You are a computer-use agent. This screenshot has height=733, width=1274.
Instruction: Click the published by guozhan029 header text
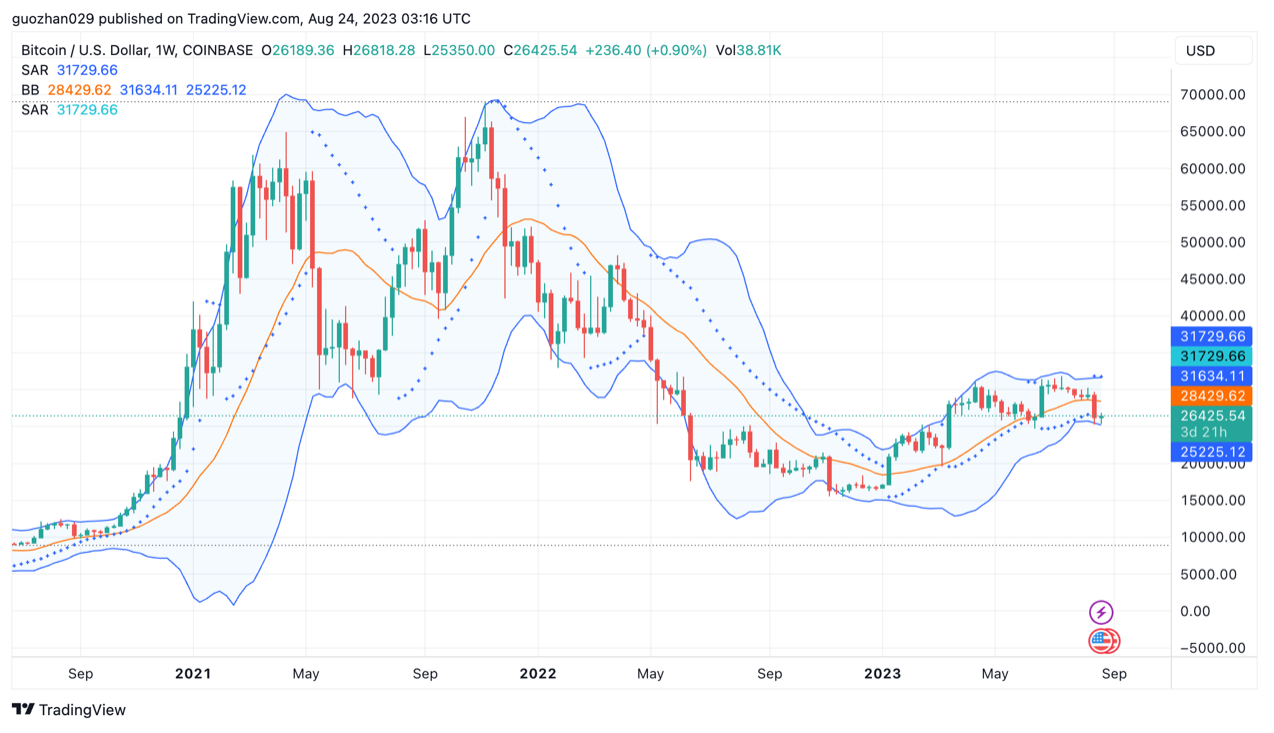point(241,19)
